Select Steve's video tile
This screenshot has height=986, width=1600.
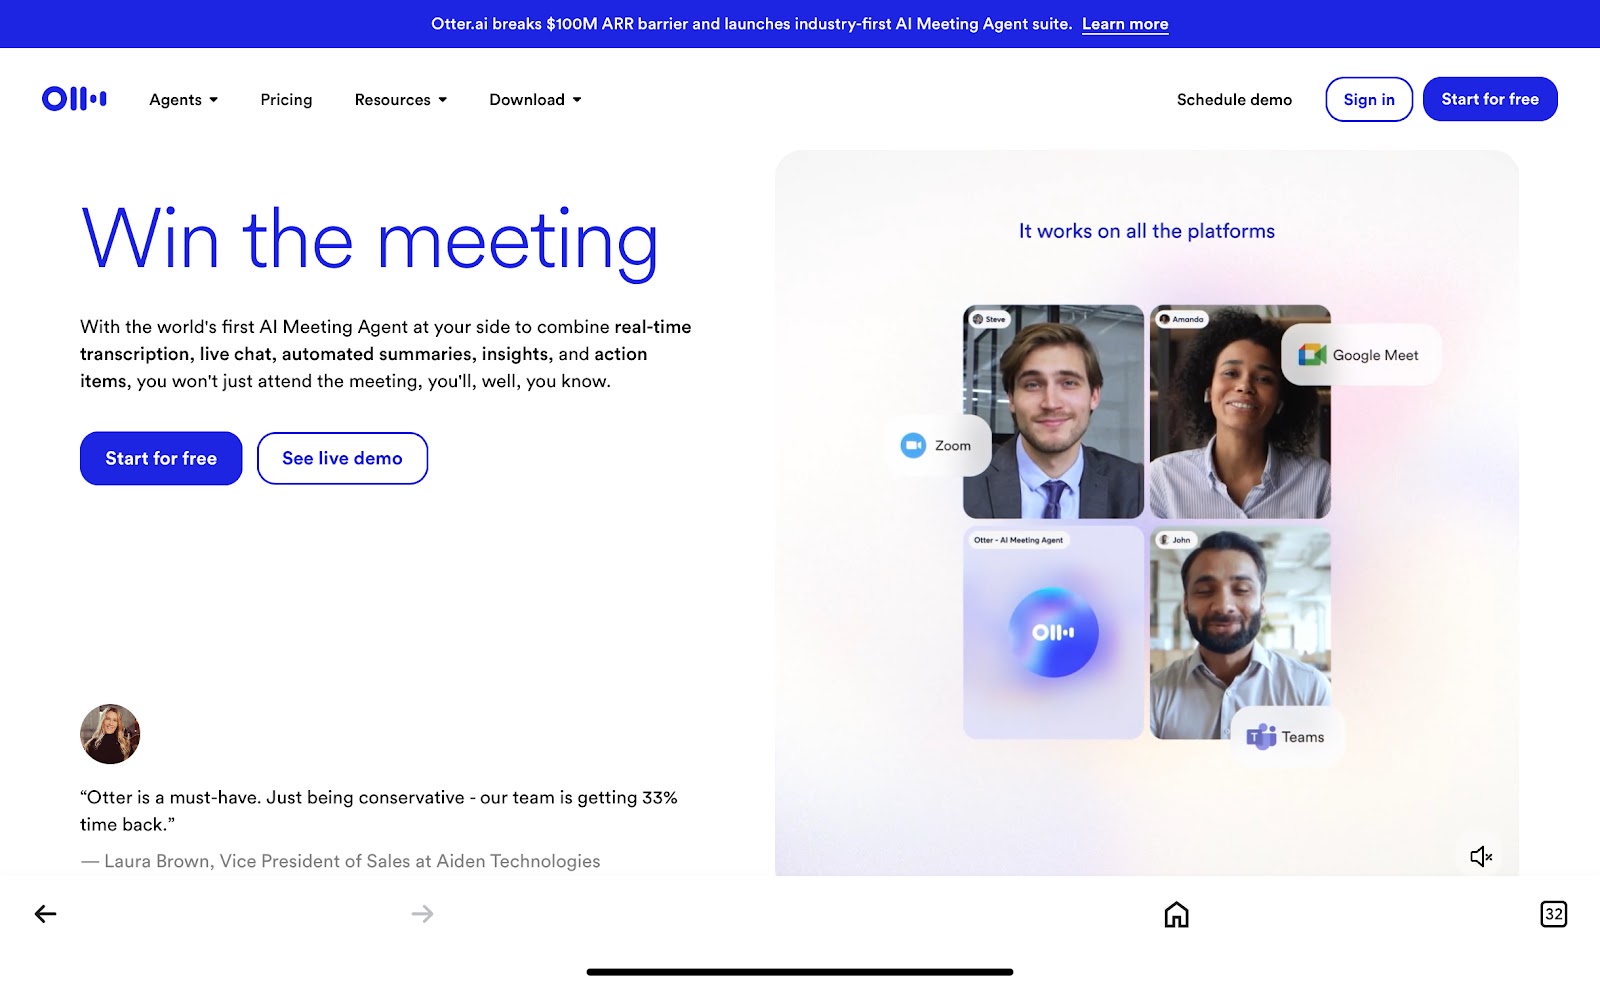point(1053,411)
